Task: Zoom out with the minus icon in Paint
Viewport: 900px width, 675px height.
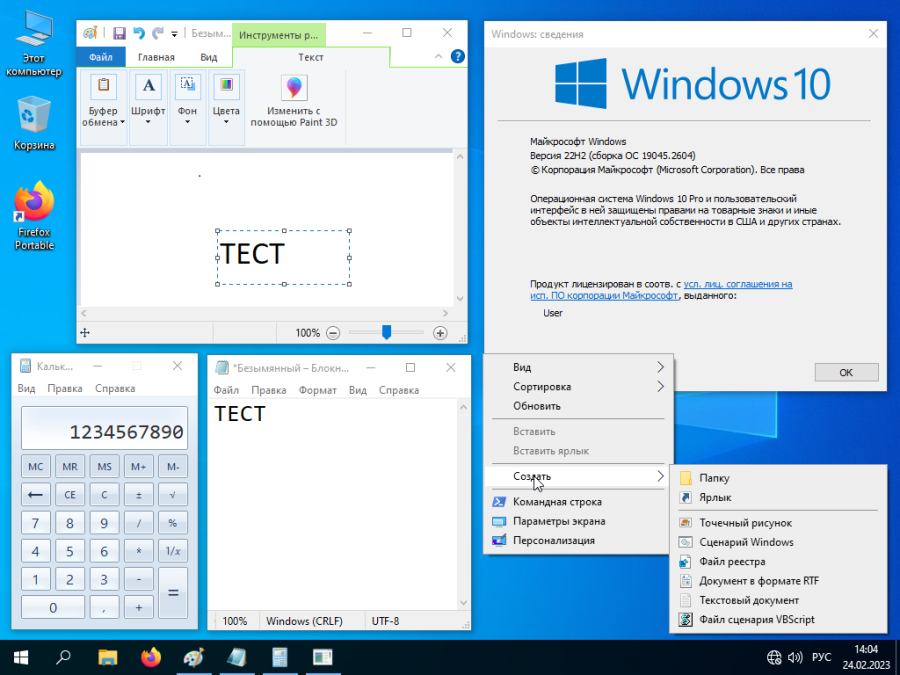Action: tap(333, 333)
